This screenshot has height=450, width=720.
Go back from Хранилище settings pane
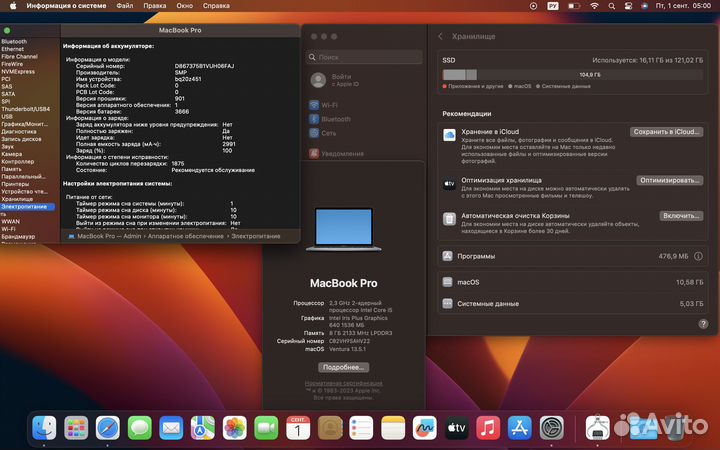[440, 36]
